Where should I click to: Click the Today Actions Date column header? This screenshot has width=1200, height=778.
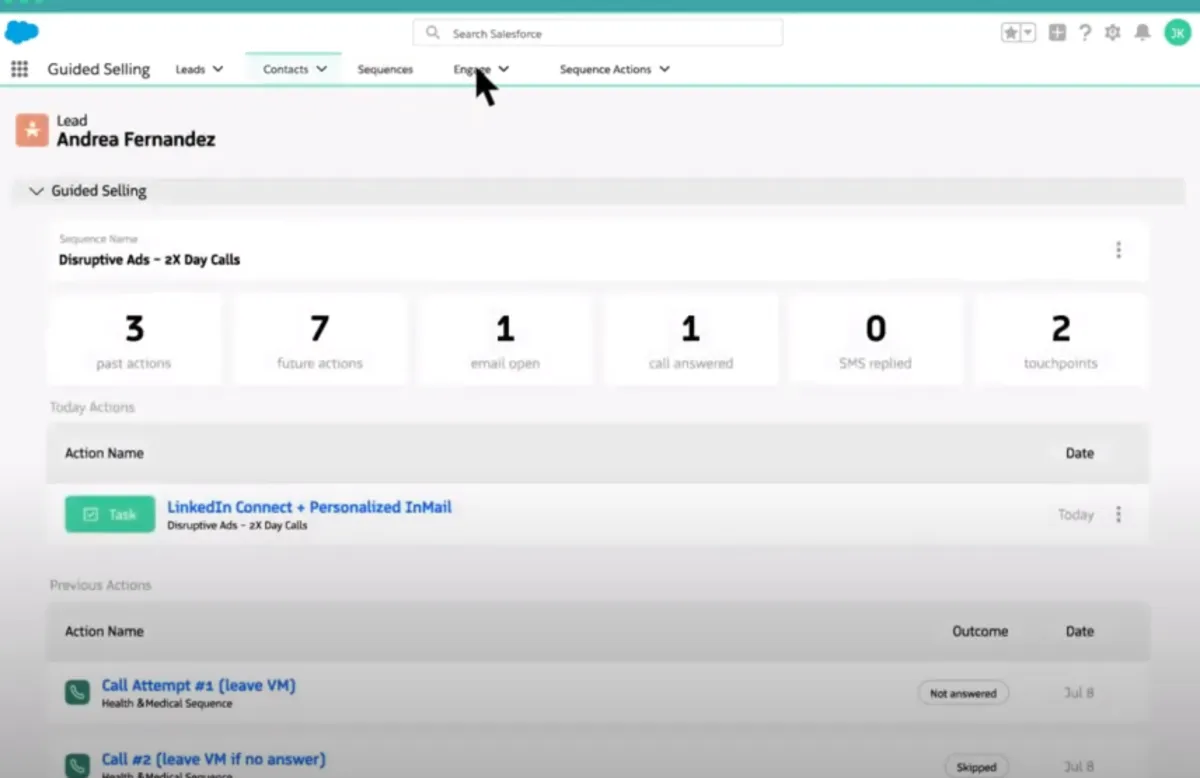(1079, 453)
